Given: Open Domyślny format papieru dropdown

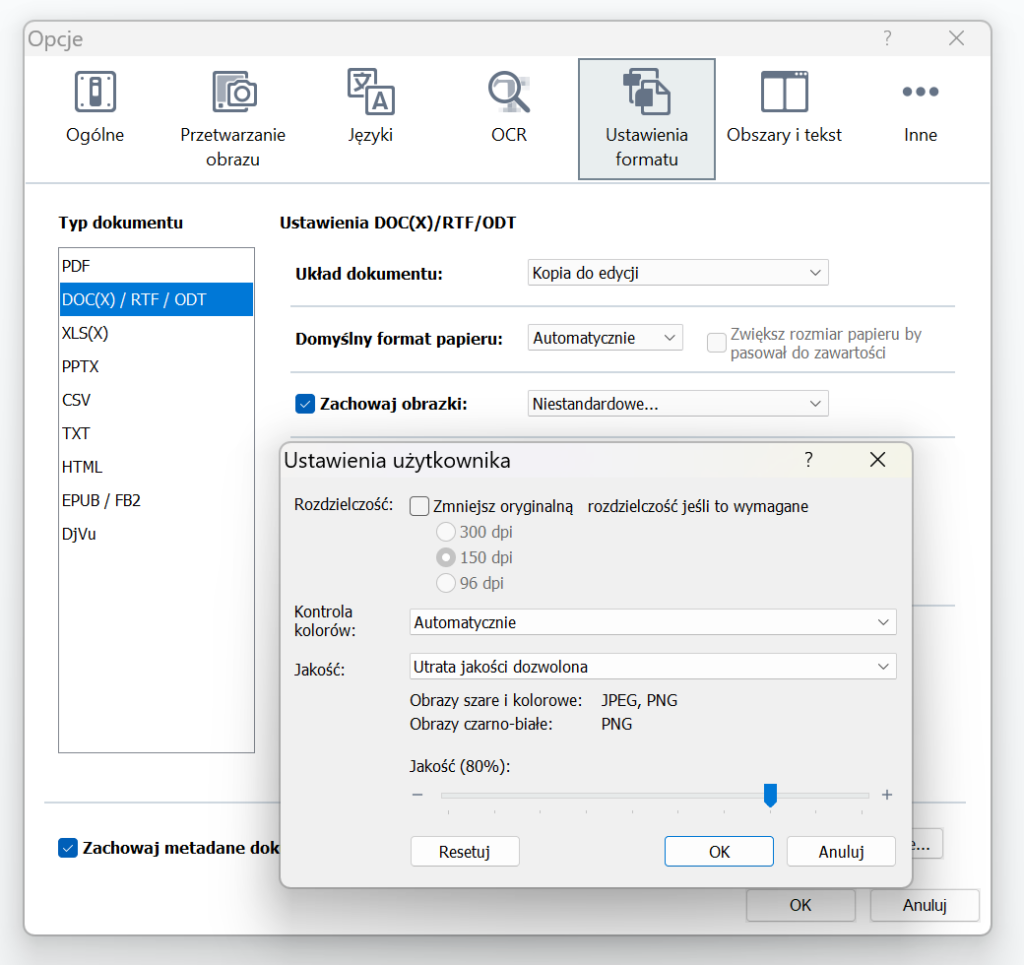Looking at the screenshot, I should (x=605, y=338).
